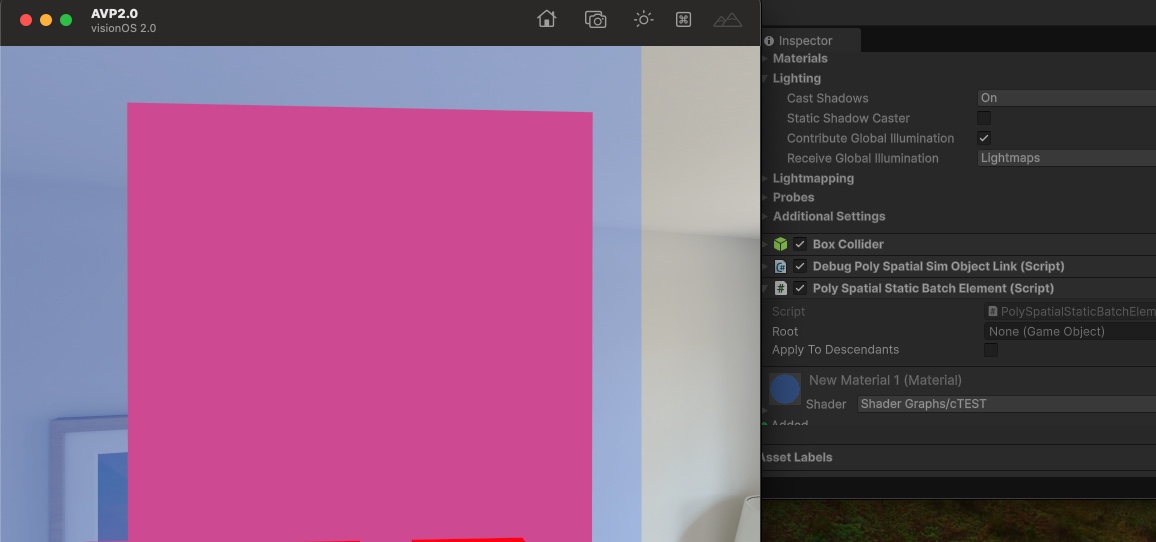
Task: Click the Asset Labels header
Action: coord(796,457)
